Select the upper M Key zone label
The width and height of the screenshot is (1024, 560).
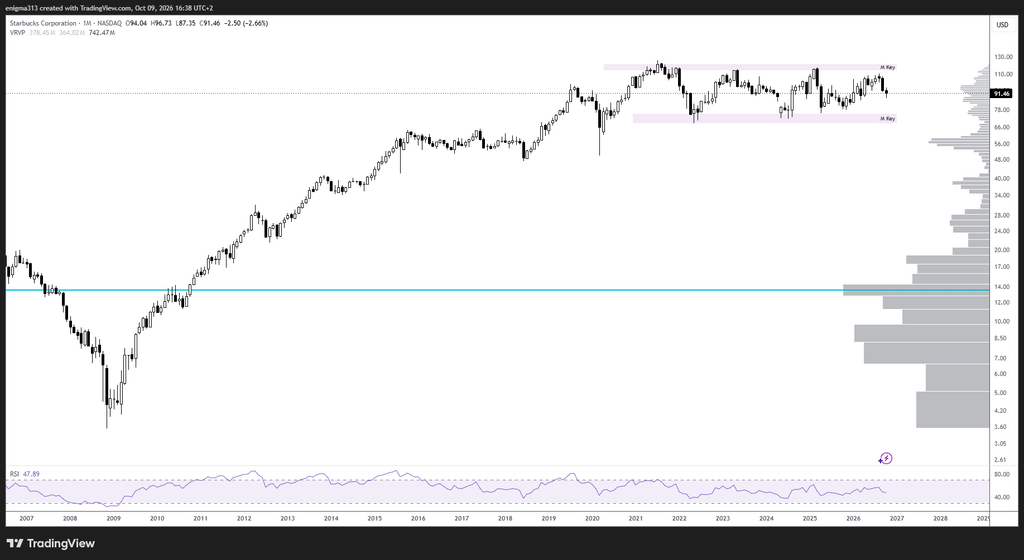click(x=888, y=67)
